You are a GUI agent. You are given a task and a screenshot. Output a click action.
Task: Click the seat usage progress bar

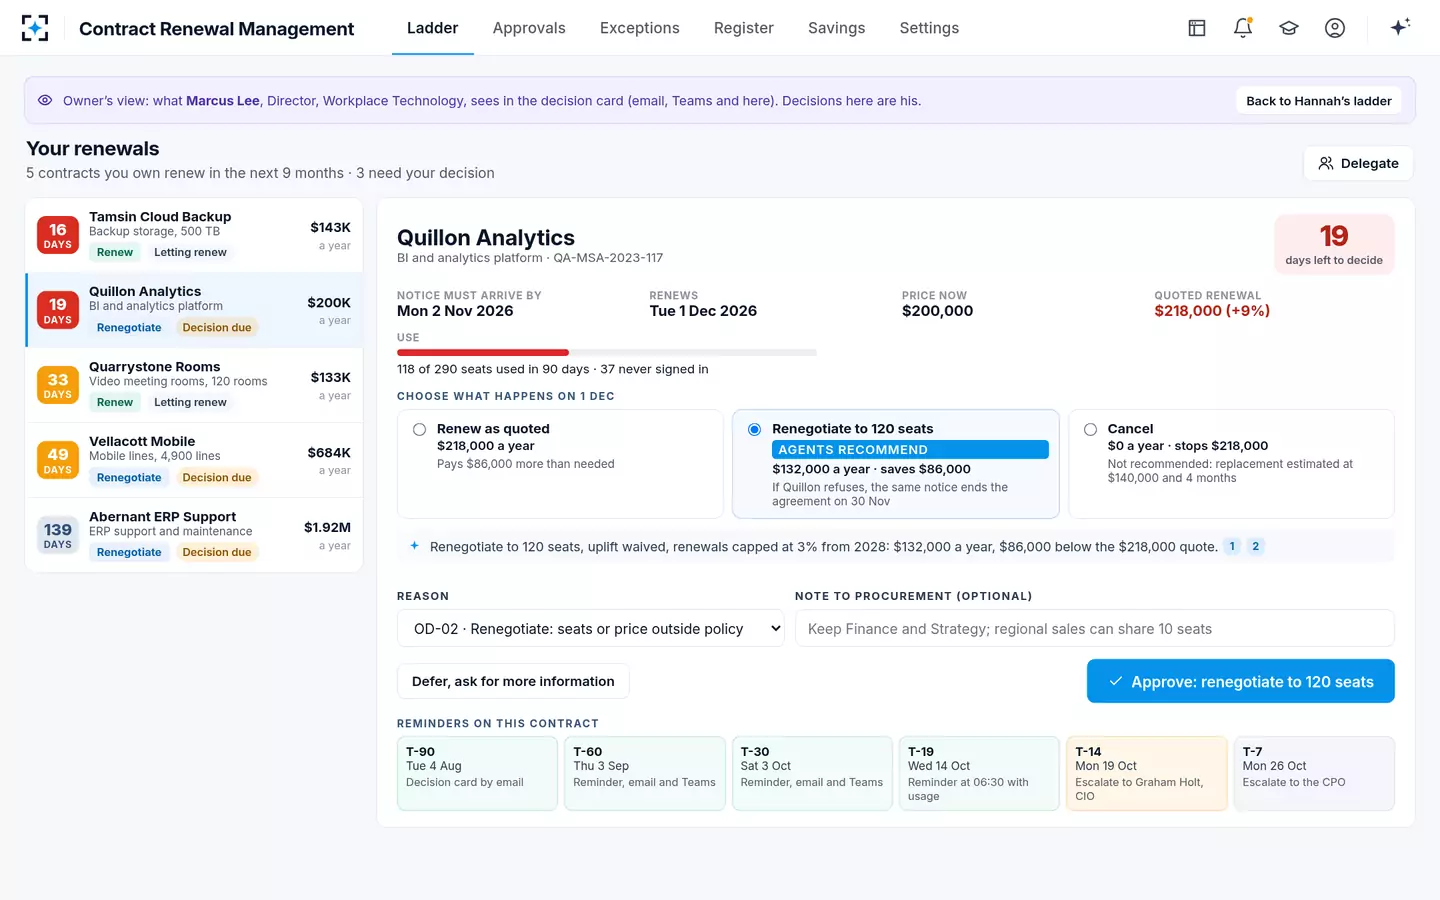[x=607, y=352]
